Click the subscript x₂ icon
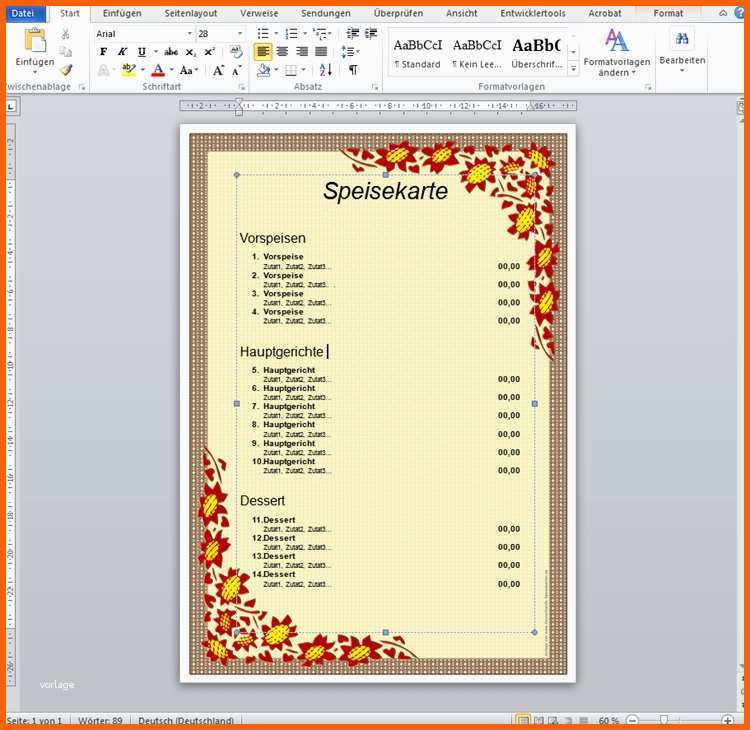 click(192, 52)
